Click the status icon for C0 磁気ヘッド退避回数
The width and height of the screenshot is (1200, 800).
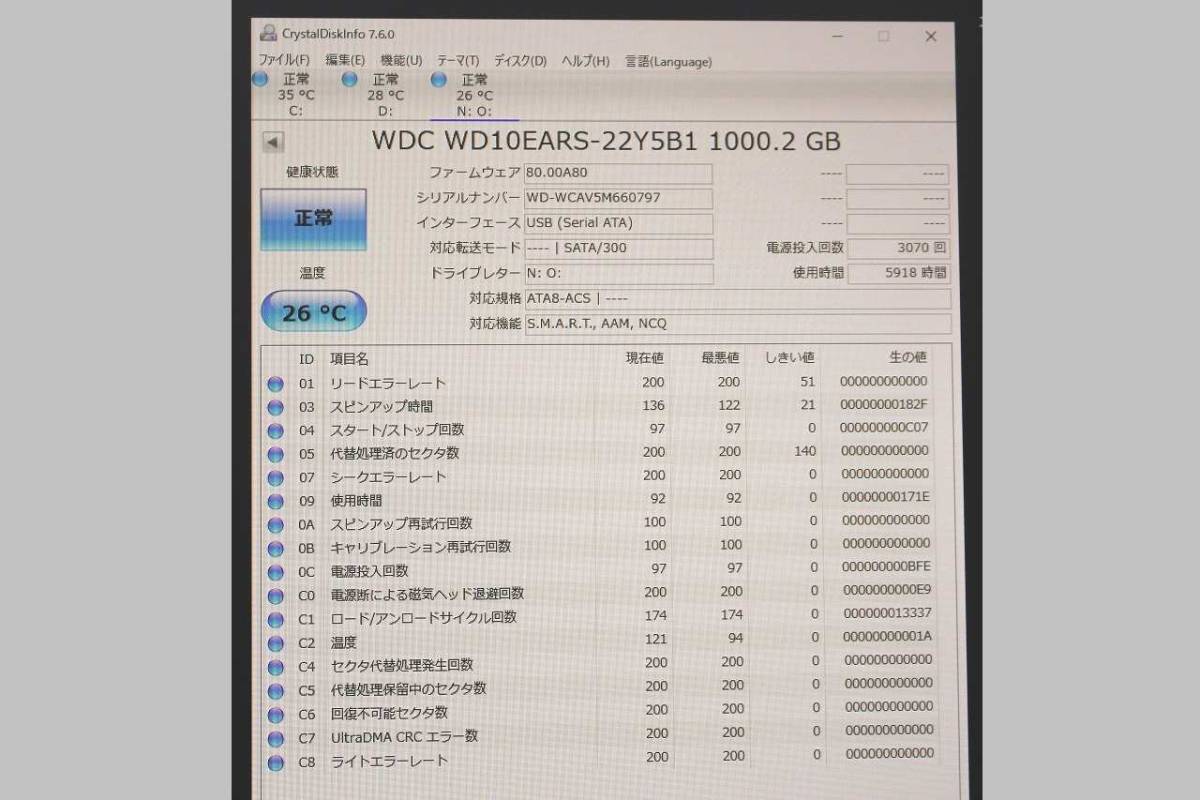pyautogui.click(x=275, y=596)
